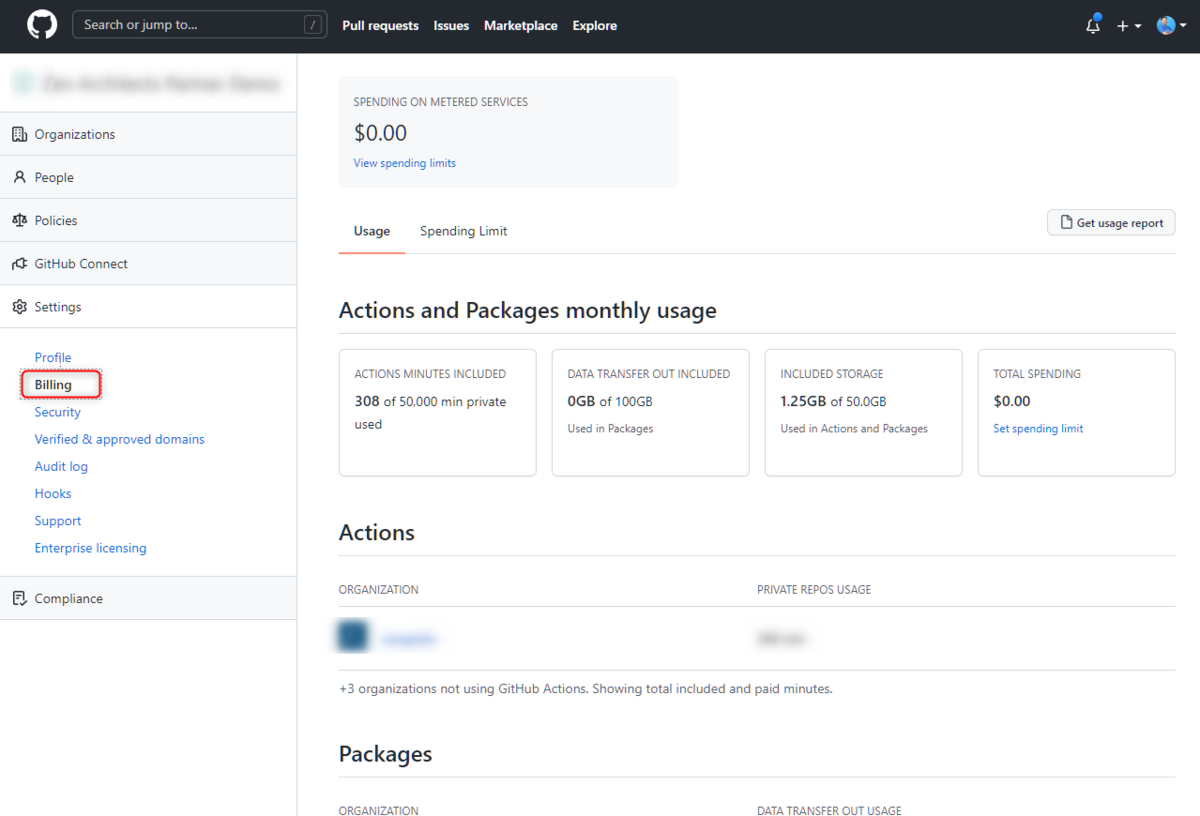Go to the Marketplace menu
The height and width of the screenshot is (816, 1200).
tap(520, 25)
